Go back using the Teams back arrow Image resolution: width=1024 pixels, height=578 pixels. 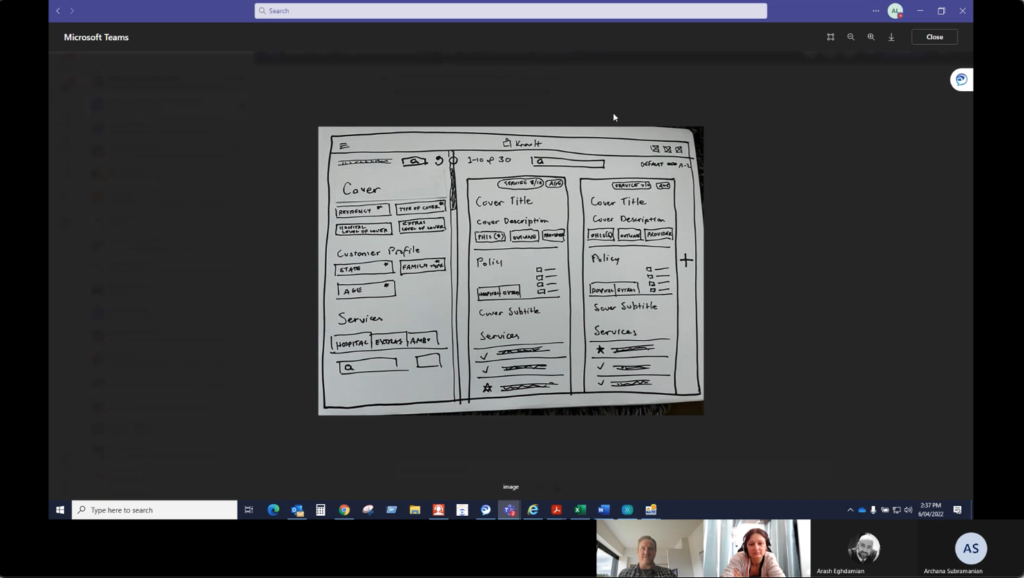tap(58, 11)
